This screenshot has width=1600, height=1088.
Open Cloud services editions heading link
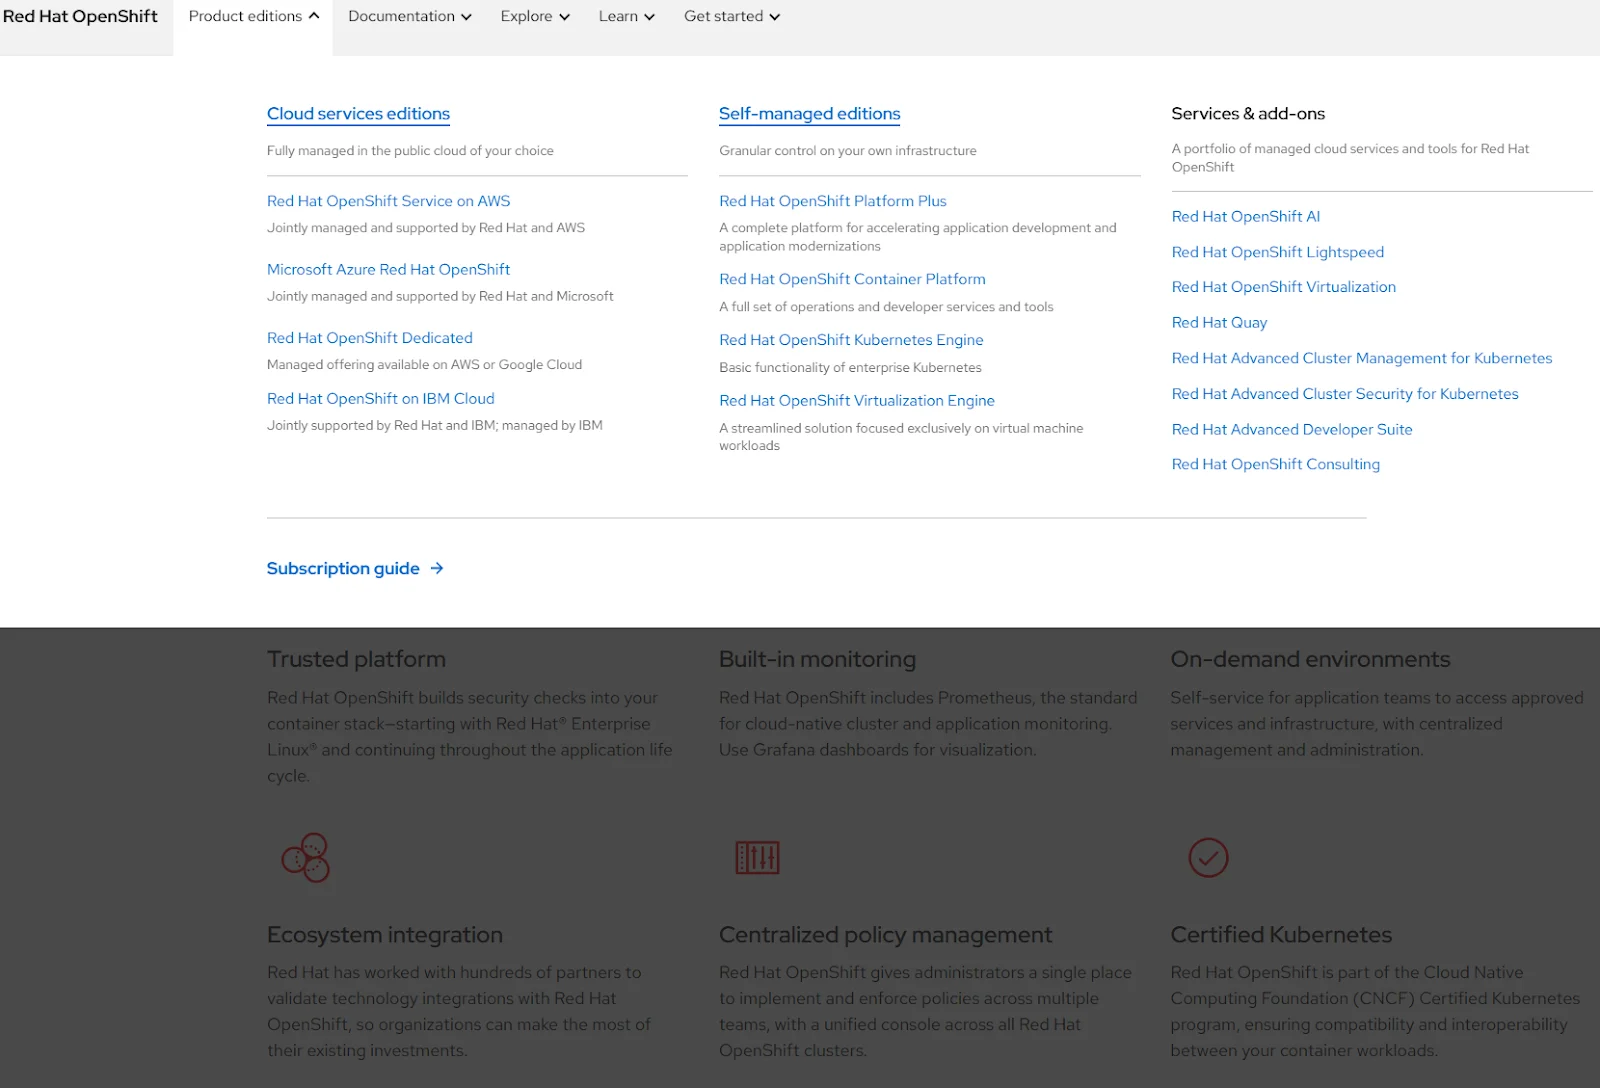358,114
